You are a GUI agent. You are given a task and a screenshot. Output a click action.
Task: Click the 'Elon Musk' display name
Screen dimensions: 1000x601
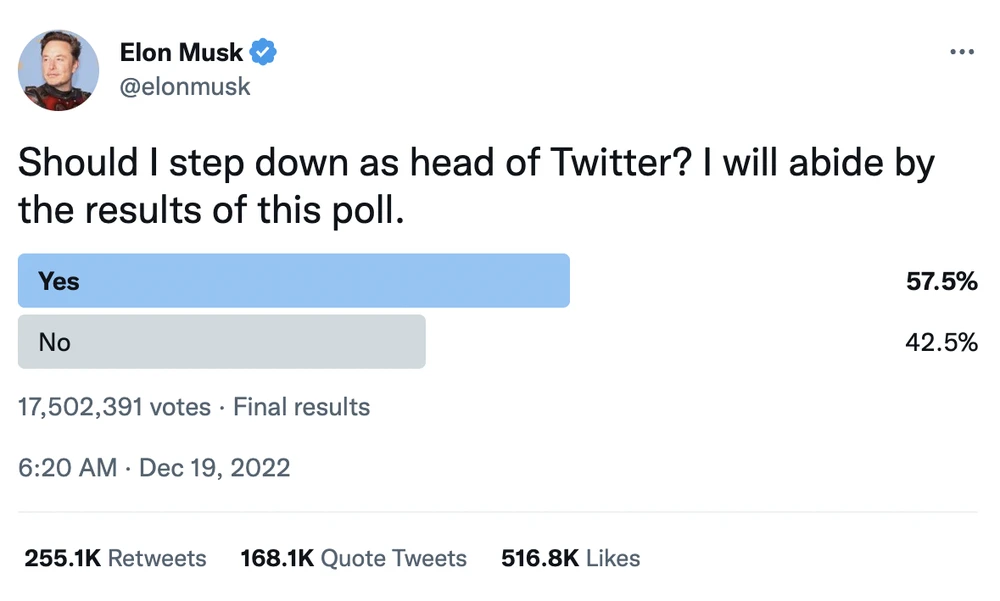(183, 52)
